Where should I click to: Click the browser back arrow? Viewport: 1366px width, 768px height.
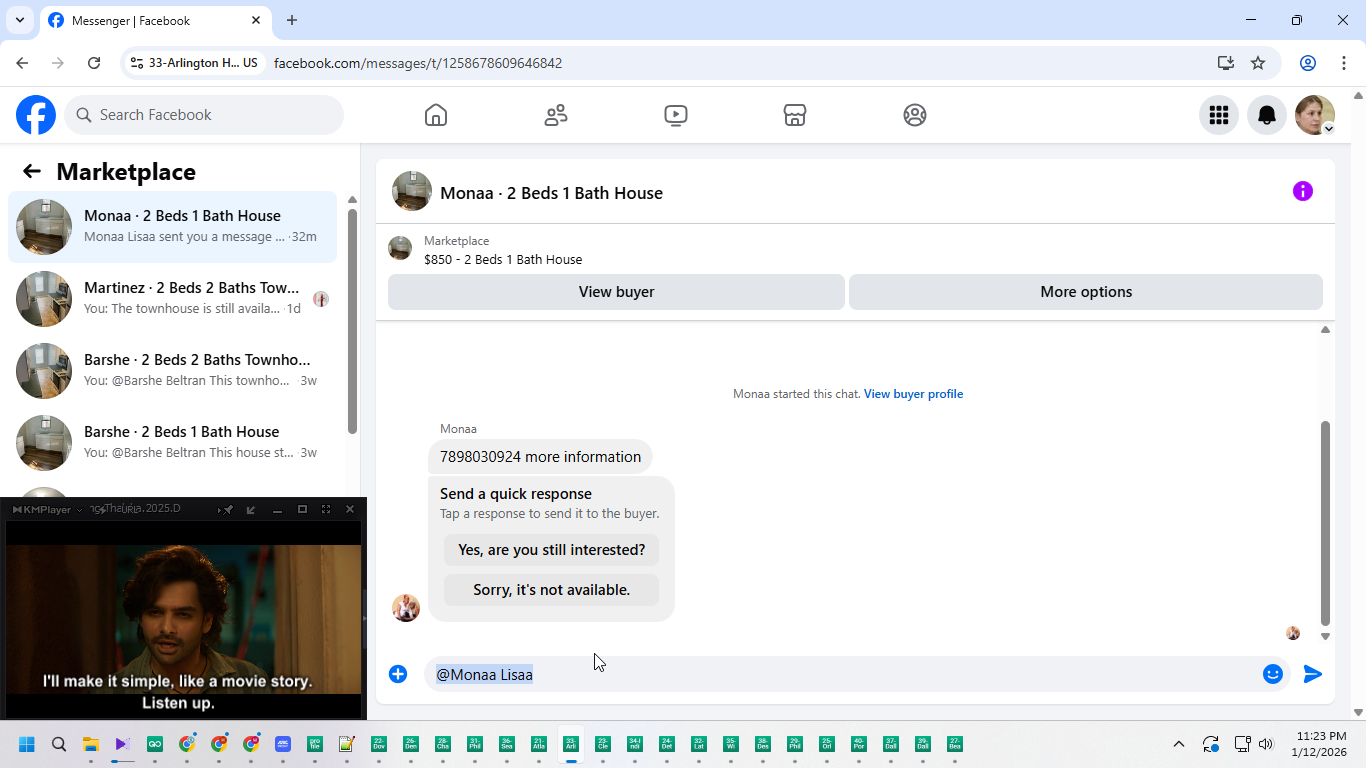tap(22, 63)
